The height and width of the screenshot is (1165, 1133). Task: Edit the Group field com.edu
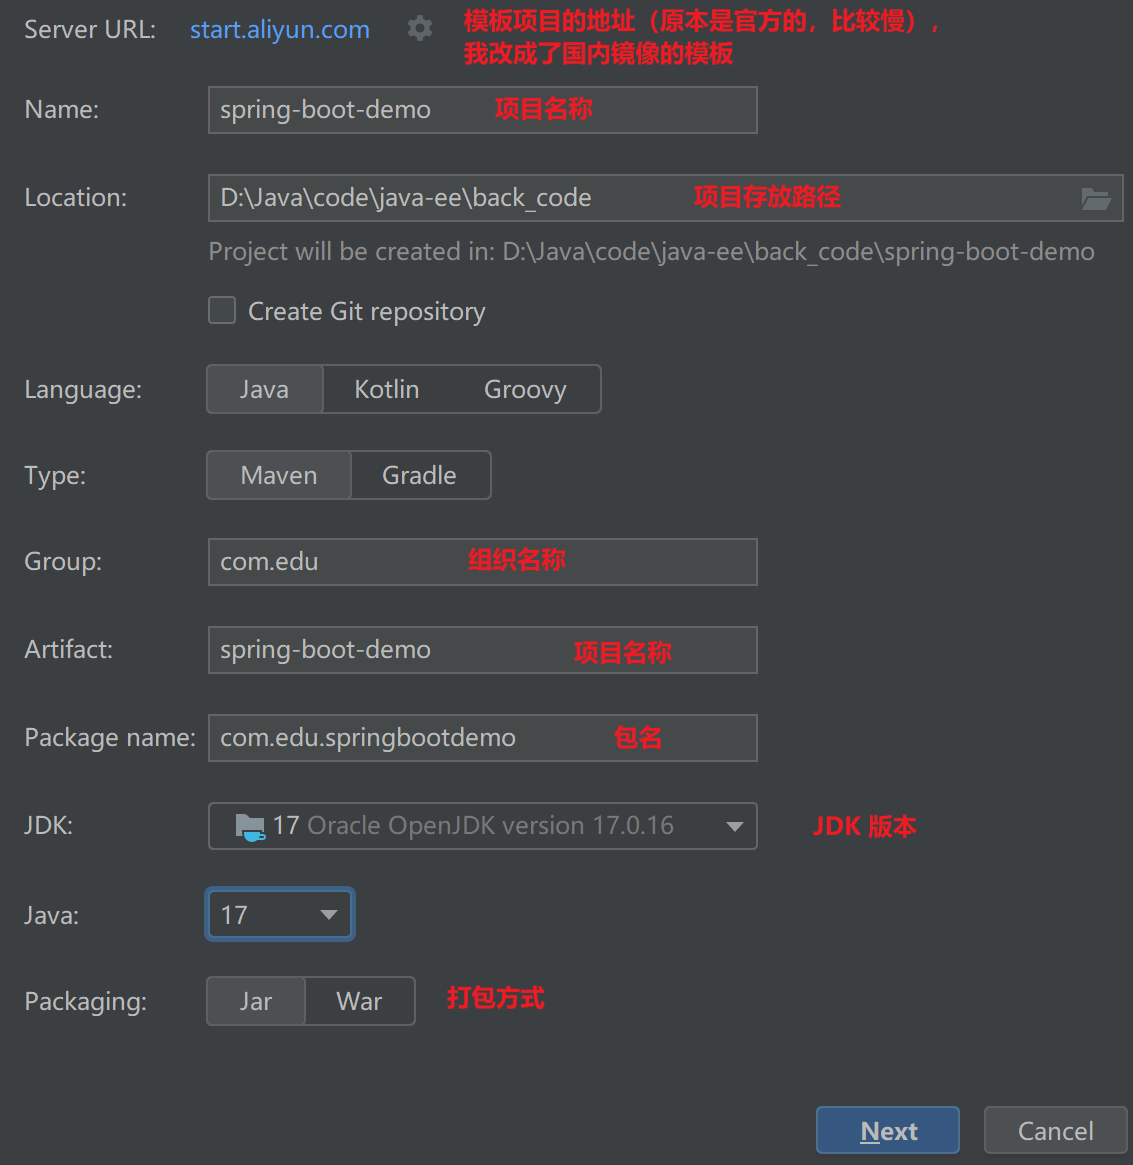click(x=483, y=562)
